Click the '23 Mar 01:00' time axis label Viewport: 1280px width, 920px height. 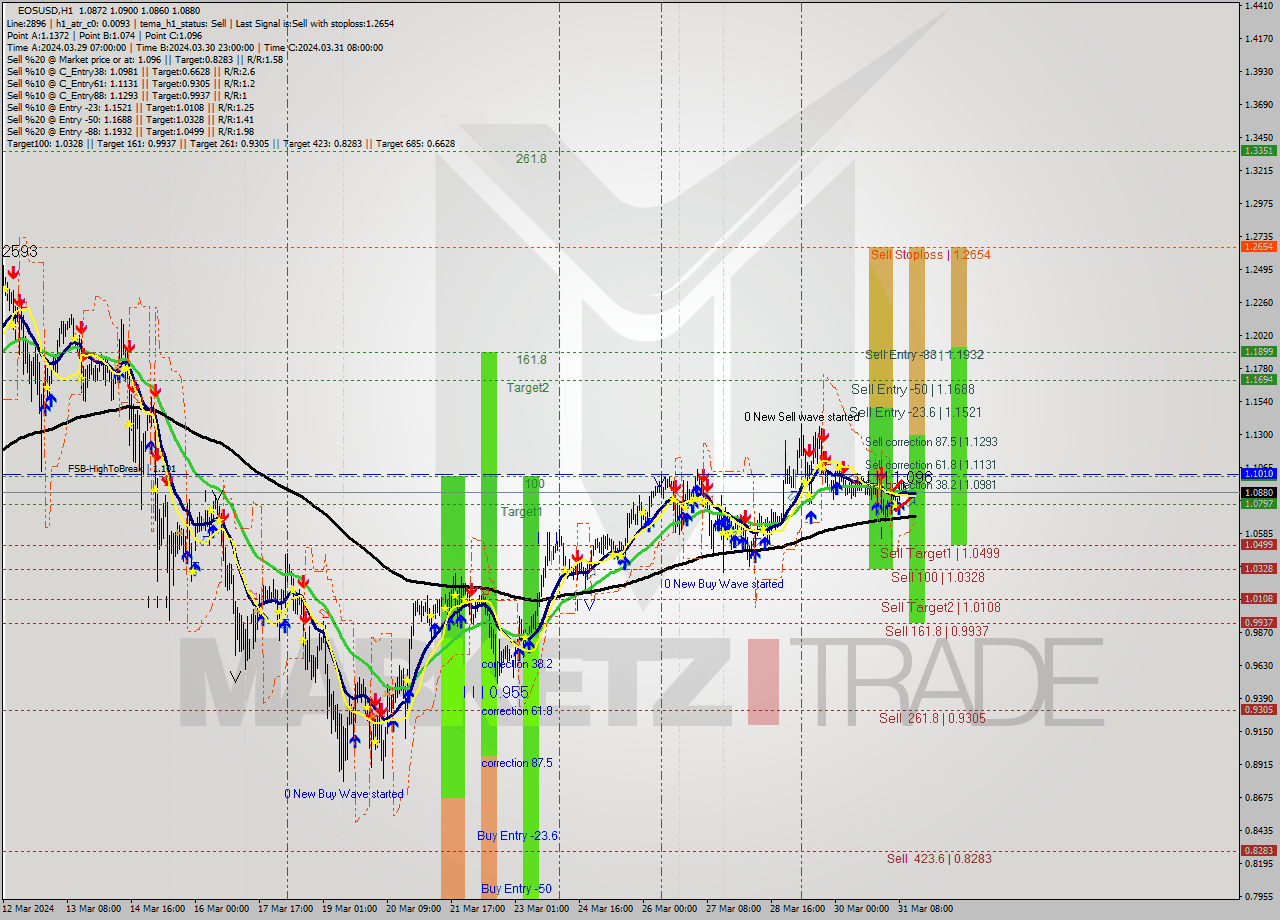(x=540, y=909)
